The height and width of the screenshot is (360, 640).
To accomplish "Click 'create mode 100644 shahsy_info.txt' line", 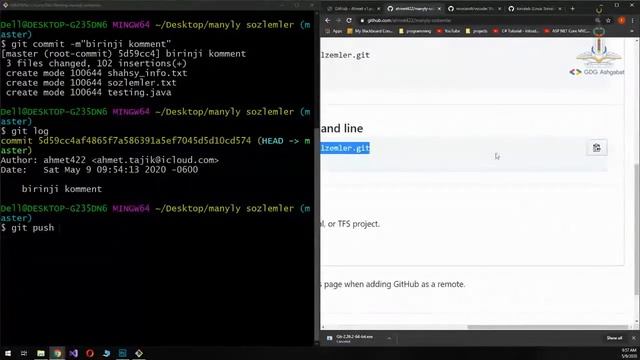I will pyautogui.click(x=96, y=73).
